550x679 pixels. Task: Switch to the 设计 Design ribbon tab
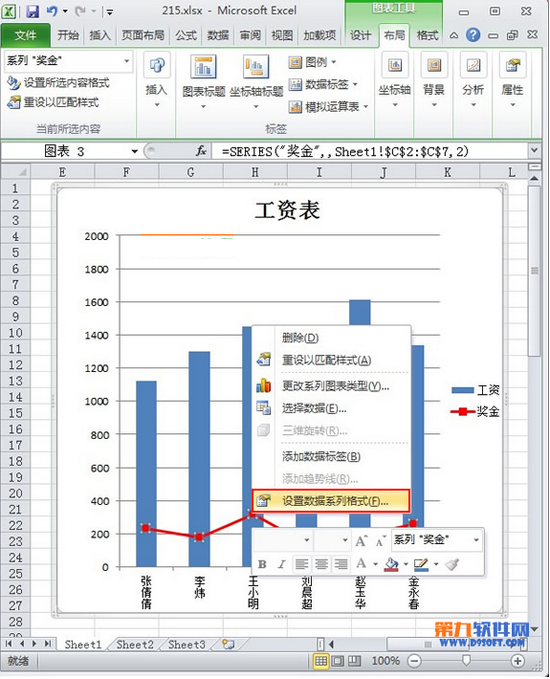pos(360,35)
